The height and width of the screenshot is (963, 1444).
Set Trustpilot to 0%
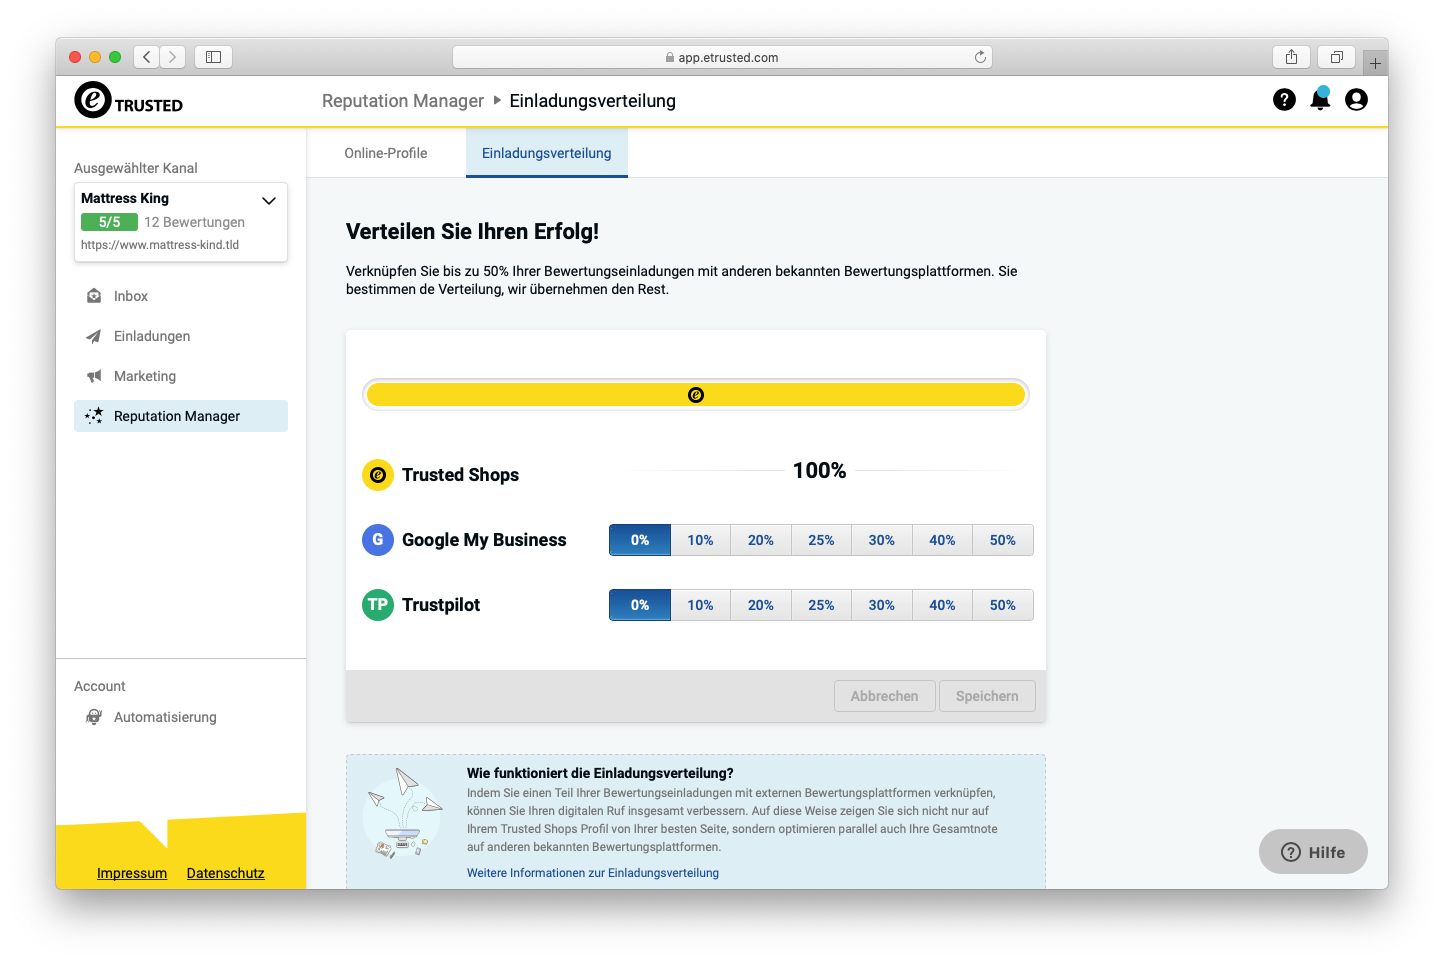tap(640, 605)
